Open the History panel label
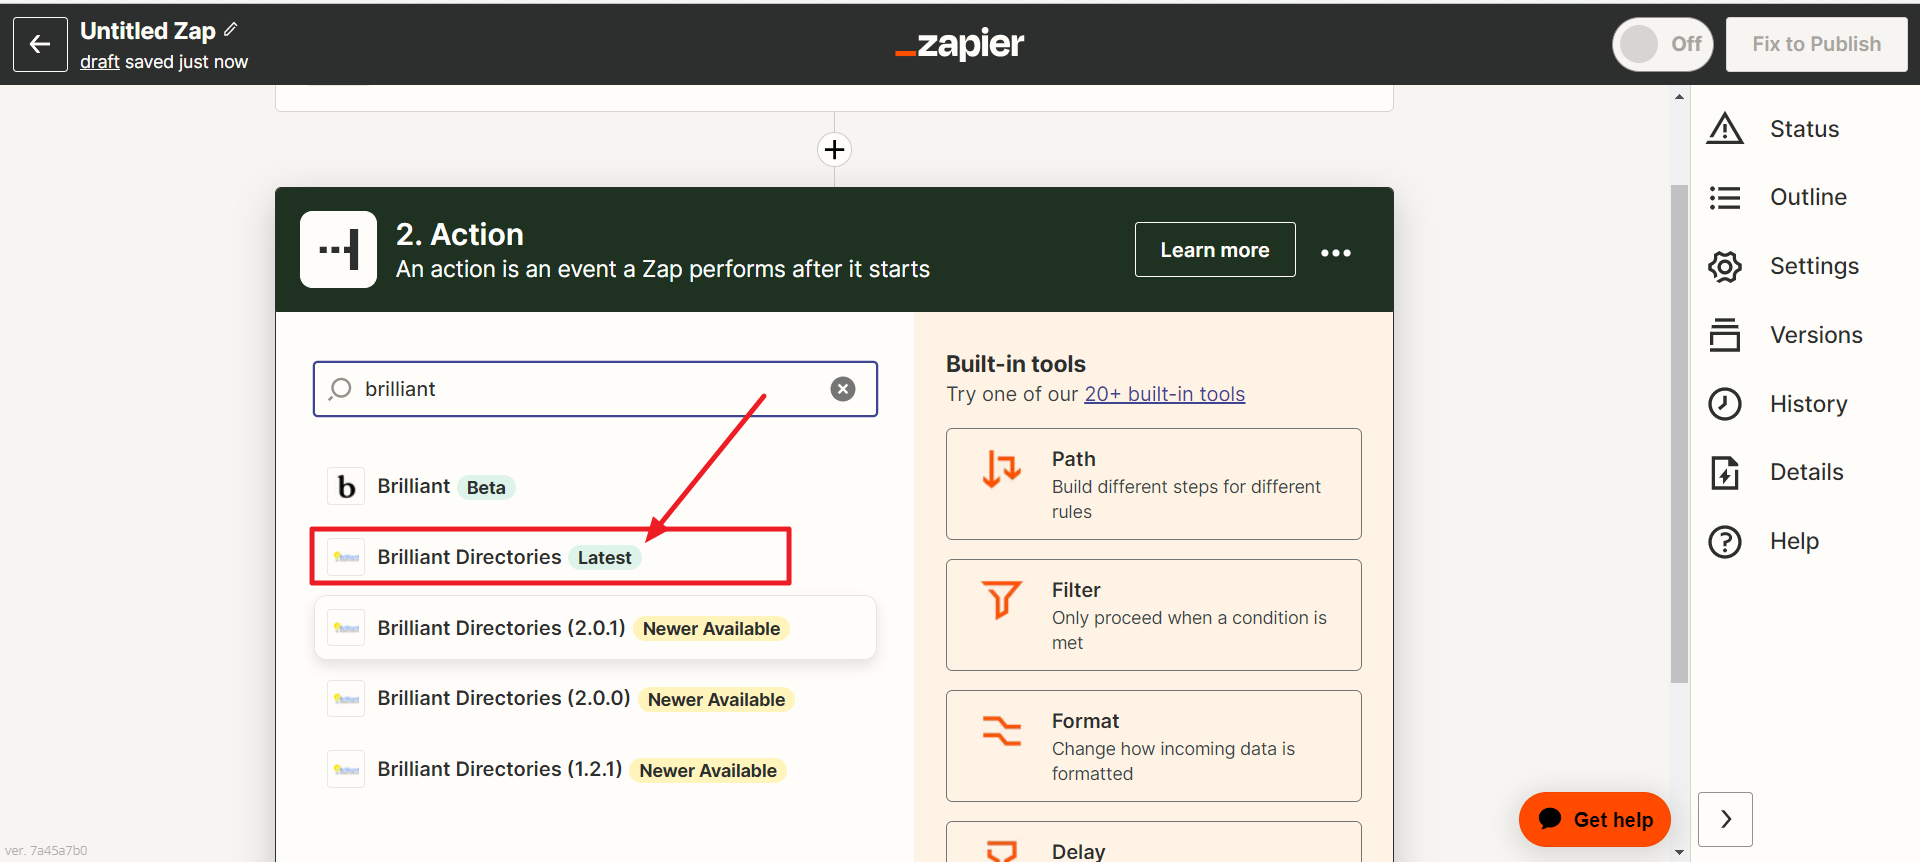The width and height of the screenshot is (1920, 862). pyautogui.click(x=1808, y=404)
